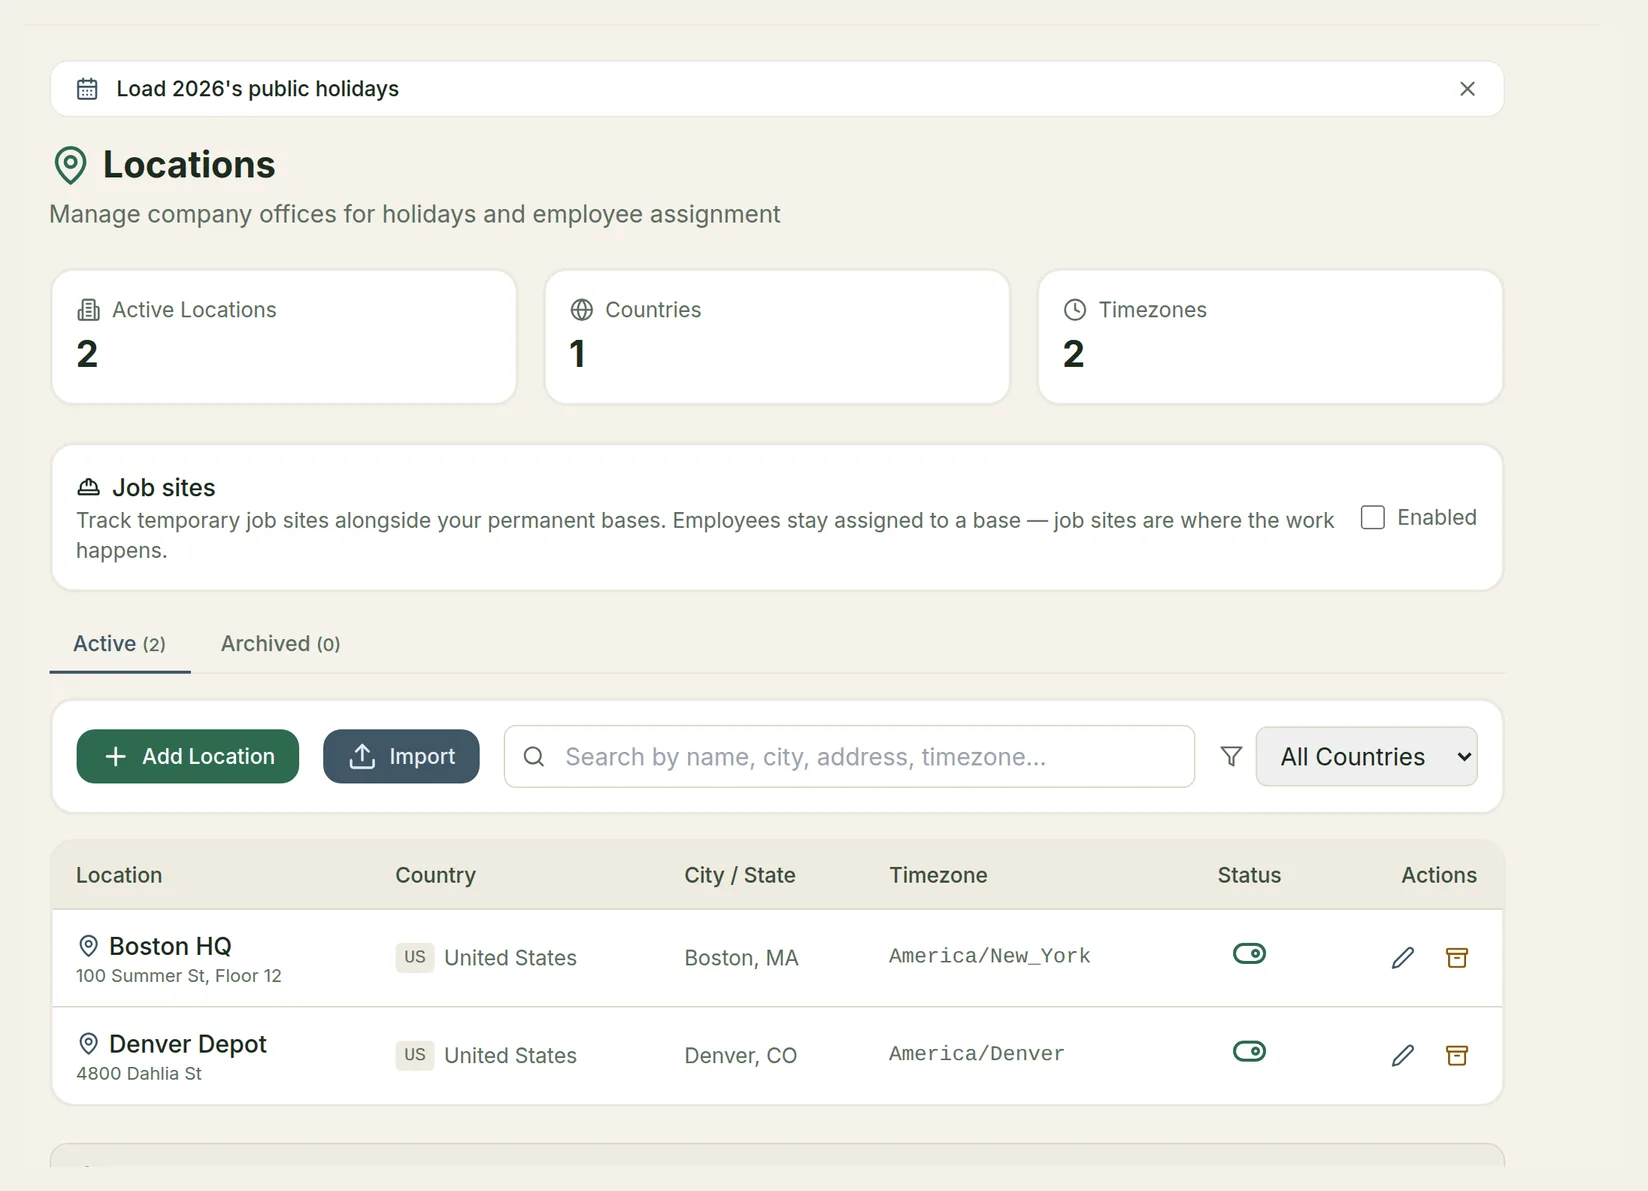Open the All Countries dropdown

1366,757
